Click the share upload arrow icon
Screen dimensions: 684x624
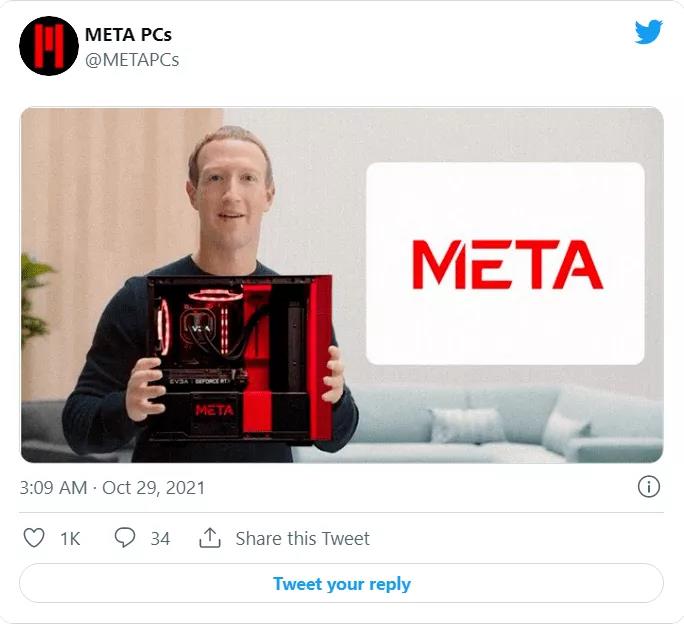[210, 538]
